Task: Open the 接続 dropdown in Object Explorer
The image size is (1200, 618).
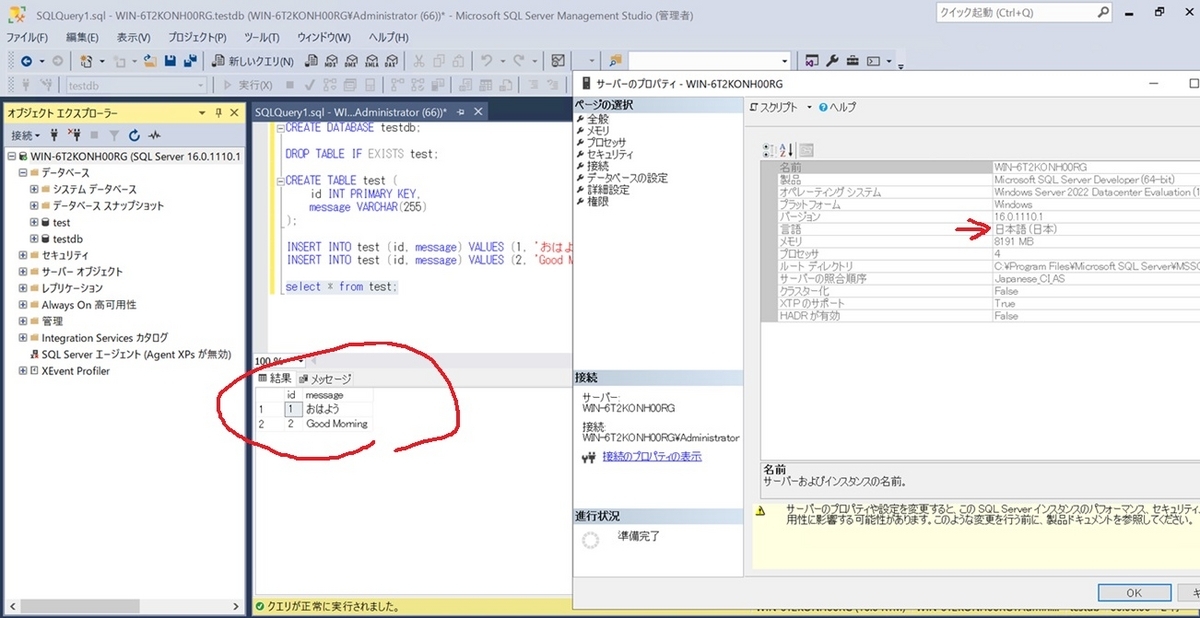Action: pos(25,135)
